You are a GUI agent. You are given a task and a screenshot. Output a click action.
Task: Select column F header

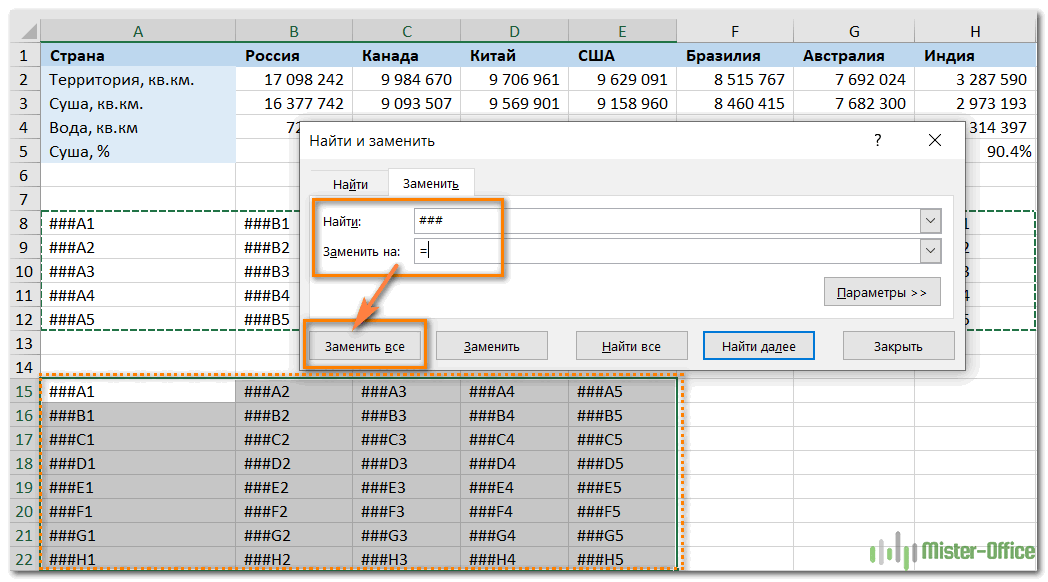[735, 32]
